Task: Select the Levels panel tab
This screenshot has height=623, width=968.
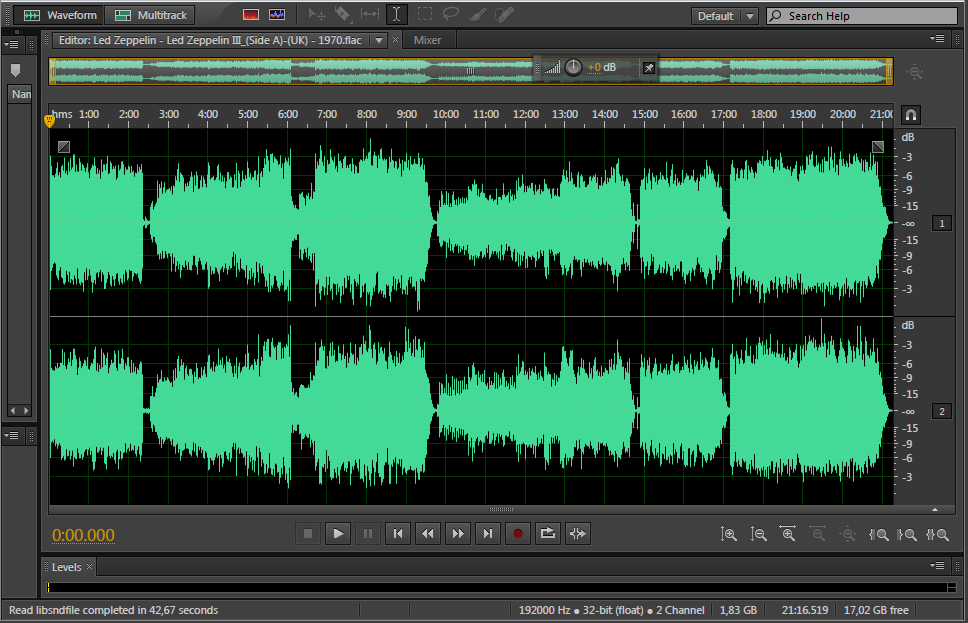Action: click(66, 567)
